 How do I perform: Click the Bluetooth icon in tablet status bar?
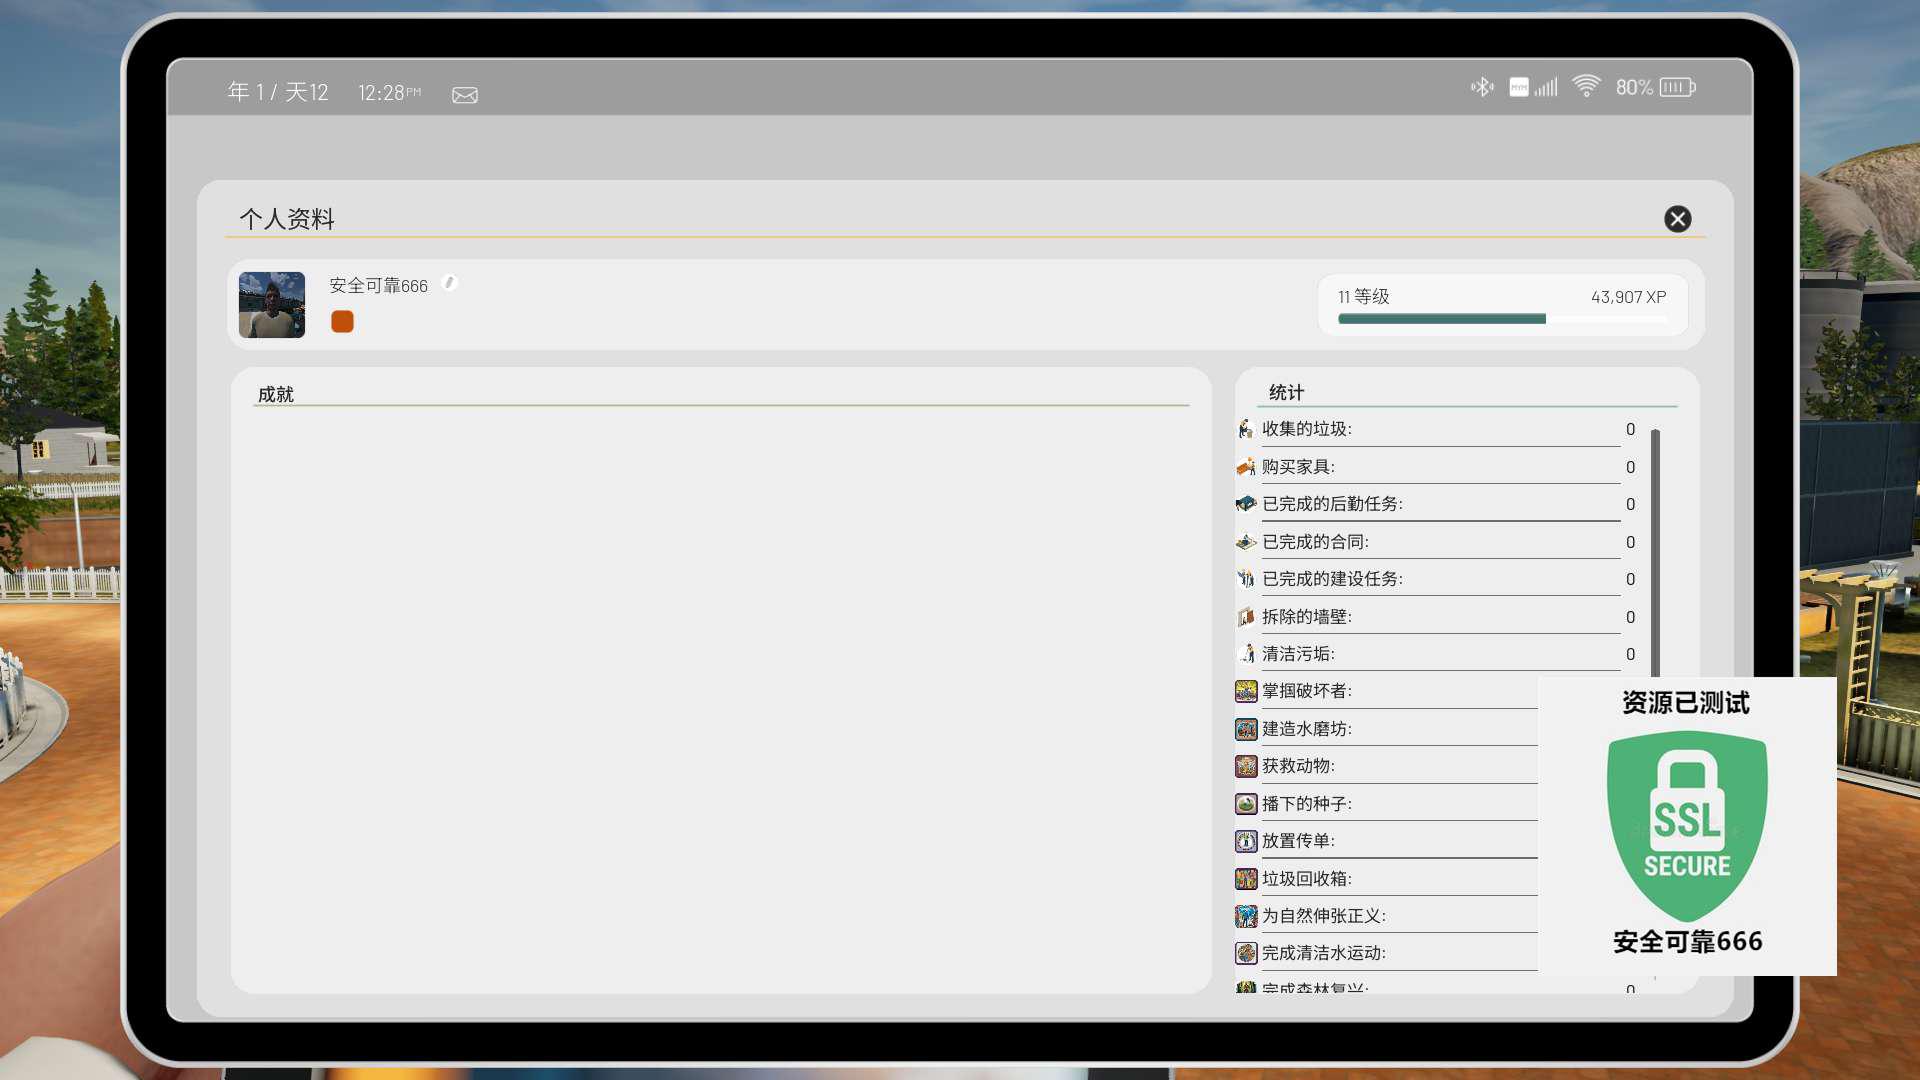click(x=1482, y=87)
